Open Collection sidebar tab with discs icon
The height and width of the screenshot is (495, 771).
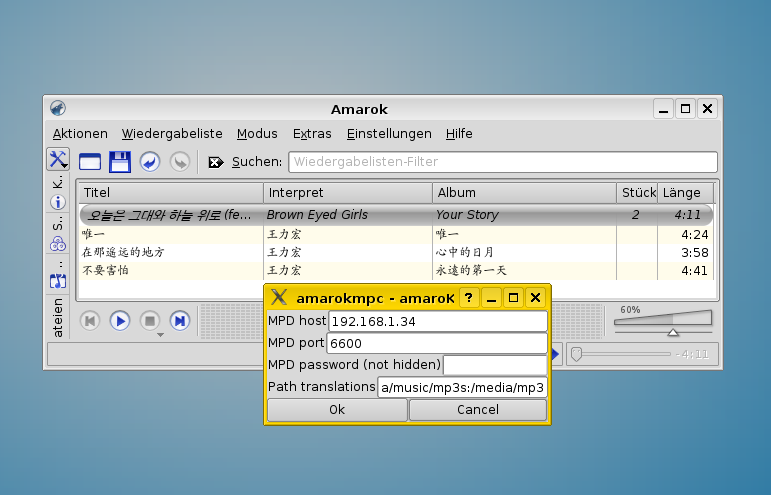coord(58,233)
